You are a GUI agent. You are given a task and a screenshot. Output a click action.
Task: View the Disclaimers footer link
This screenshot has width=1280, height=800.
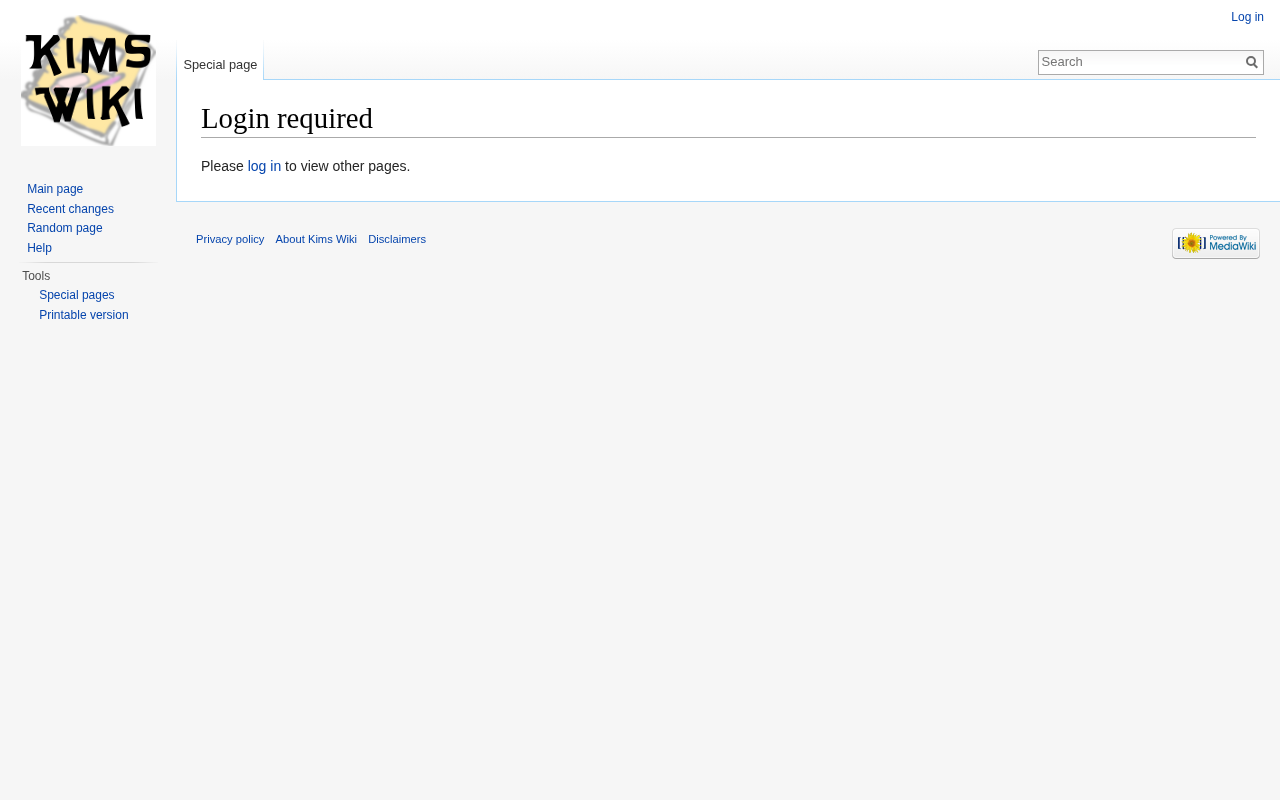[x=397, y=239]
